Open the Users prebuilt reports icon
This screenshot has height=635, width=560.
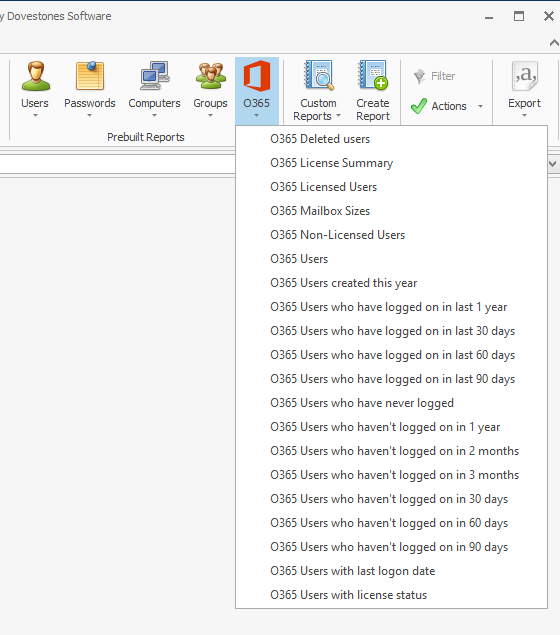pyautogui.click(x=36, y=76)
